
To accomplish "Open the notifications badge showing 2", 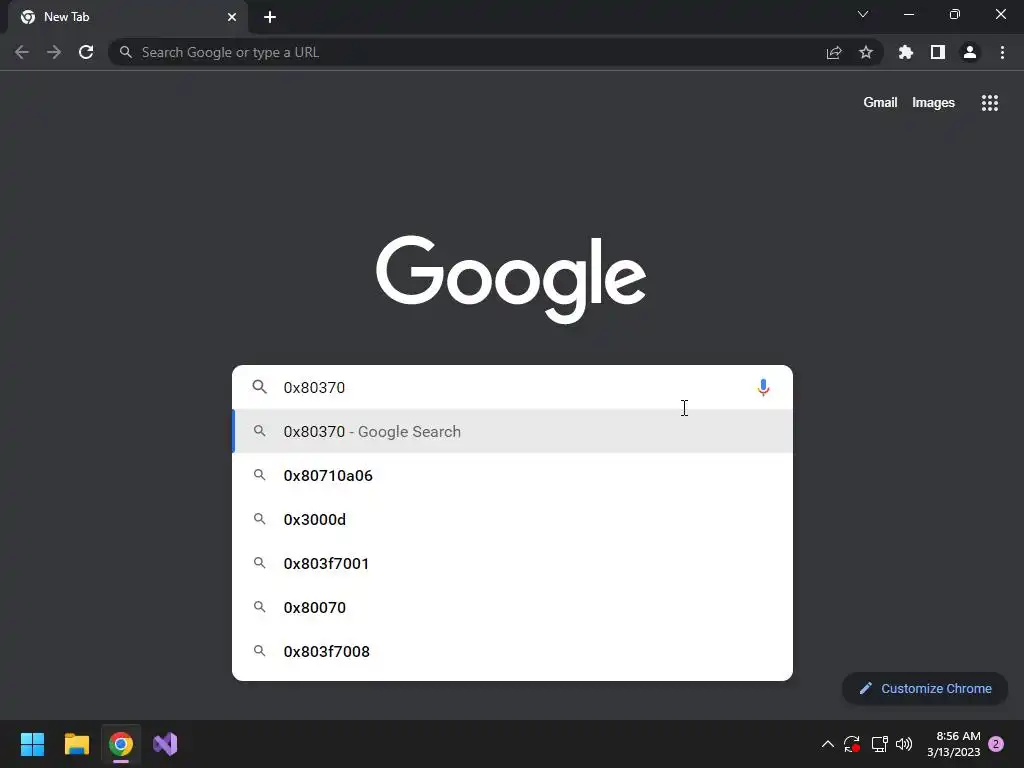I will (995, 744).
